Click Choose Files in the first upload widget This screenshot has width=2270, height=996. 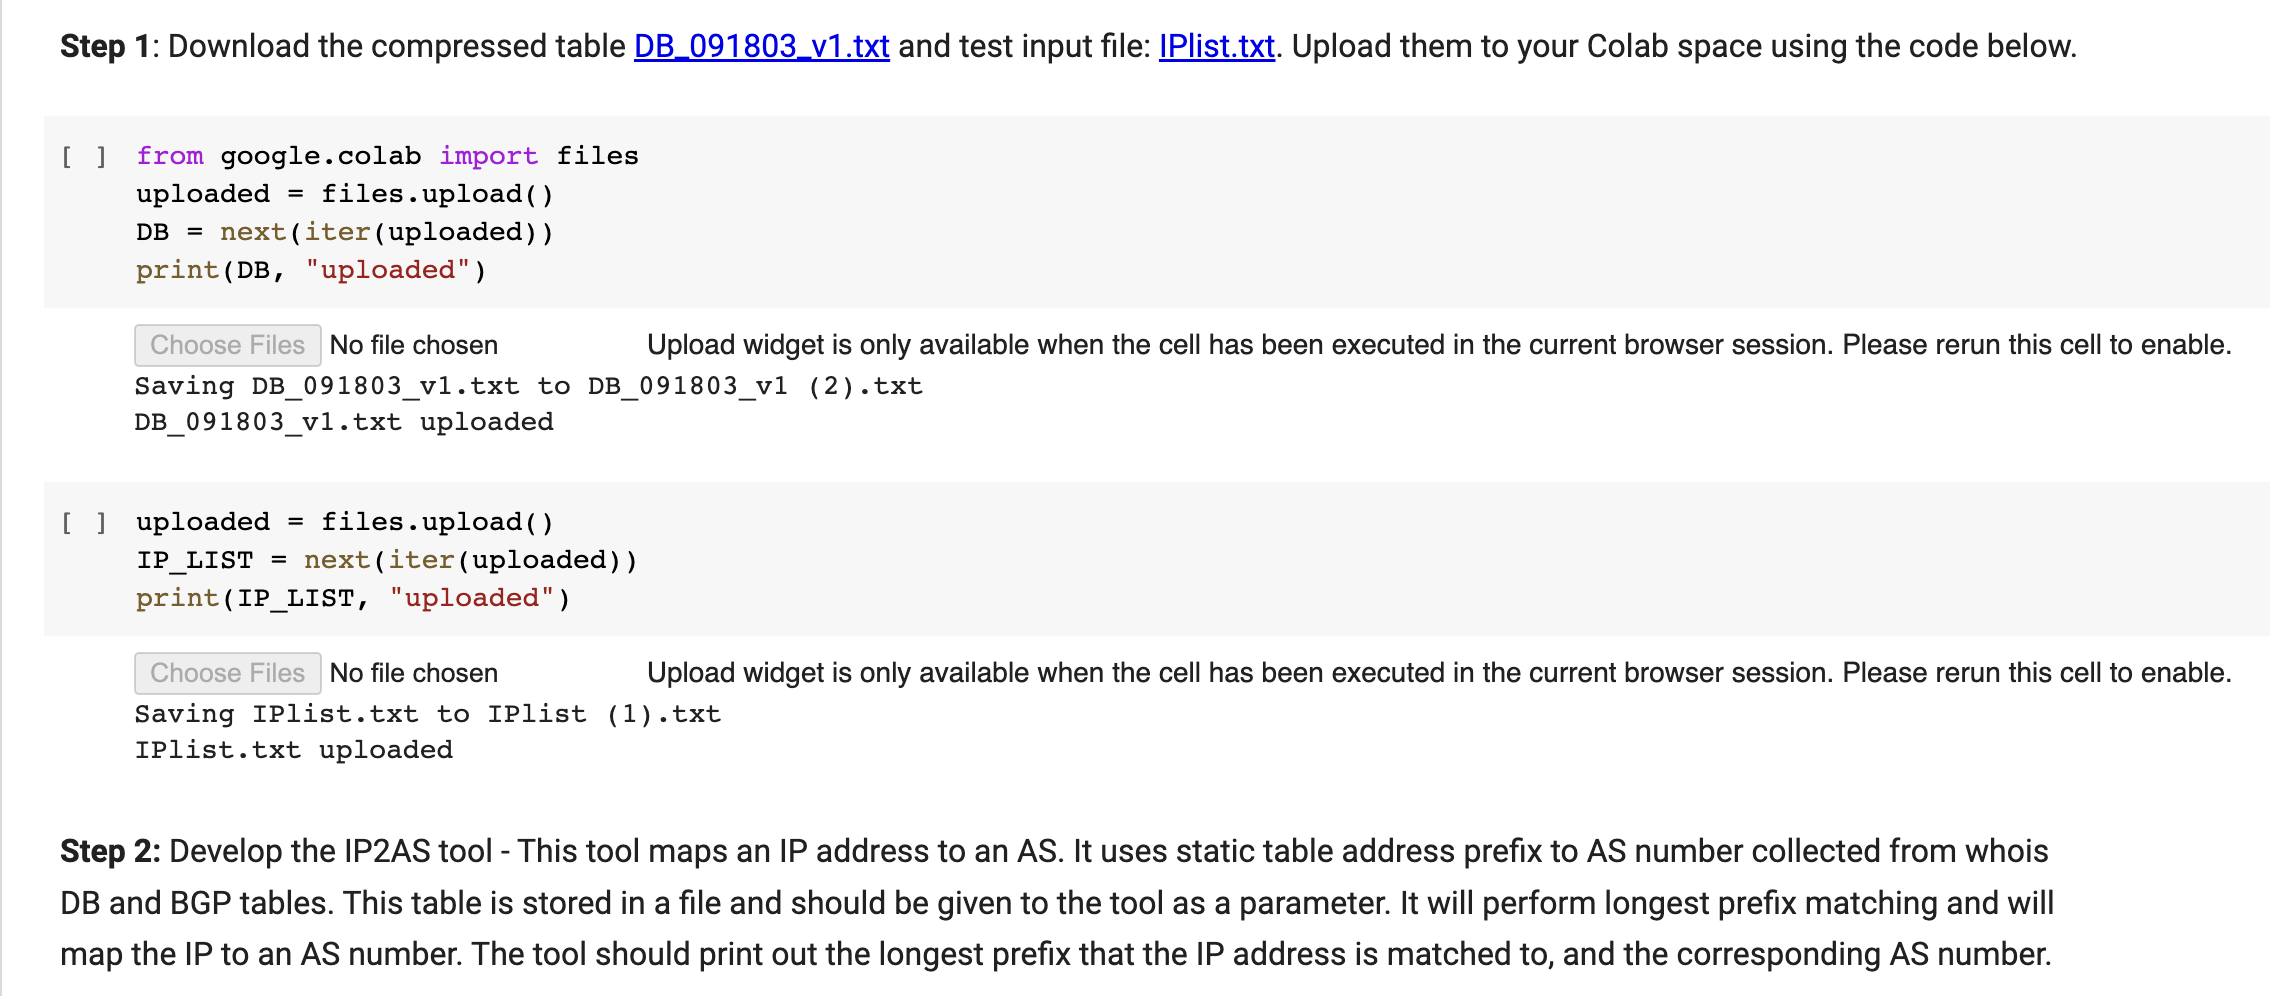click(228, 344)
